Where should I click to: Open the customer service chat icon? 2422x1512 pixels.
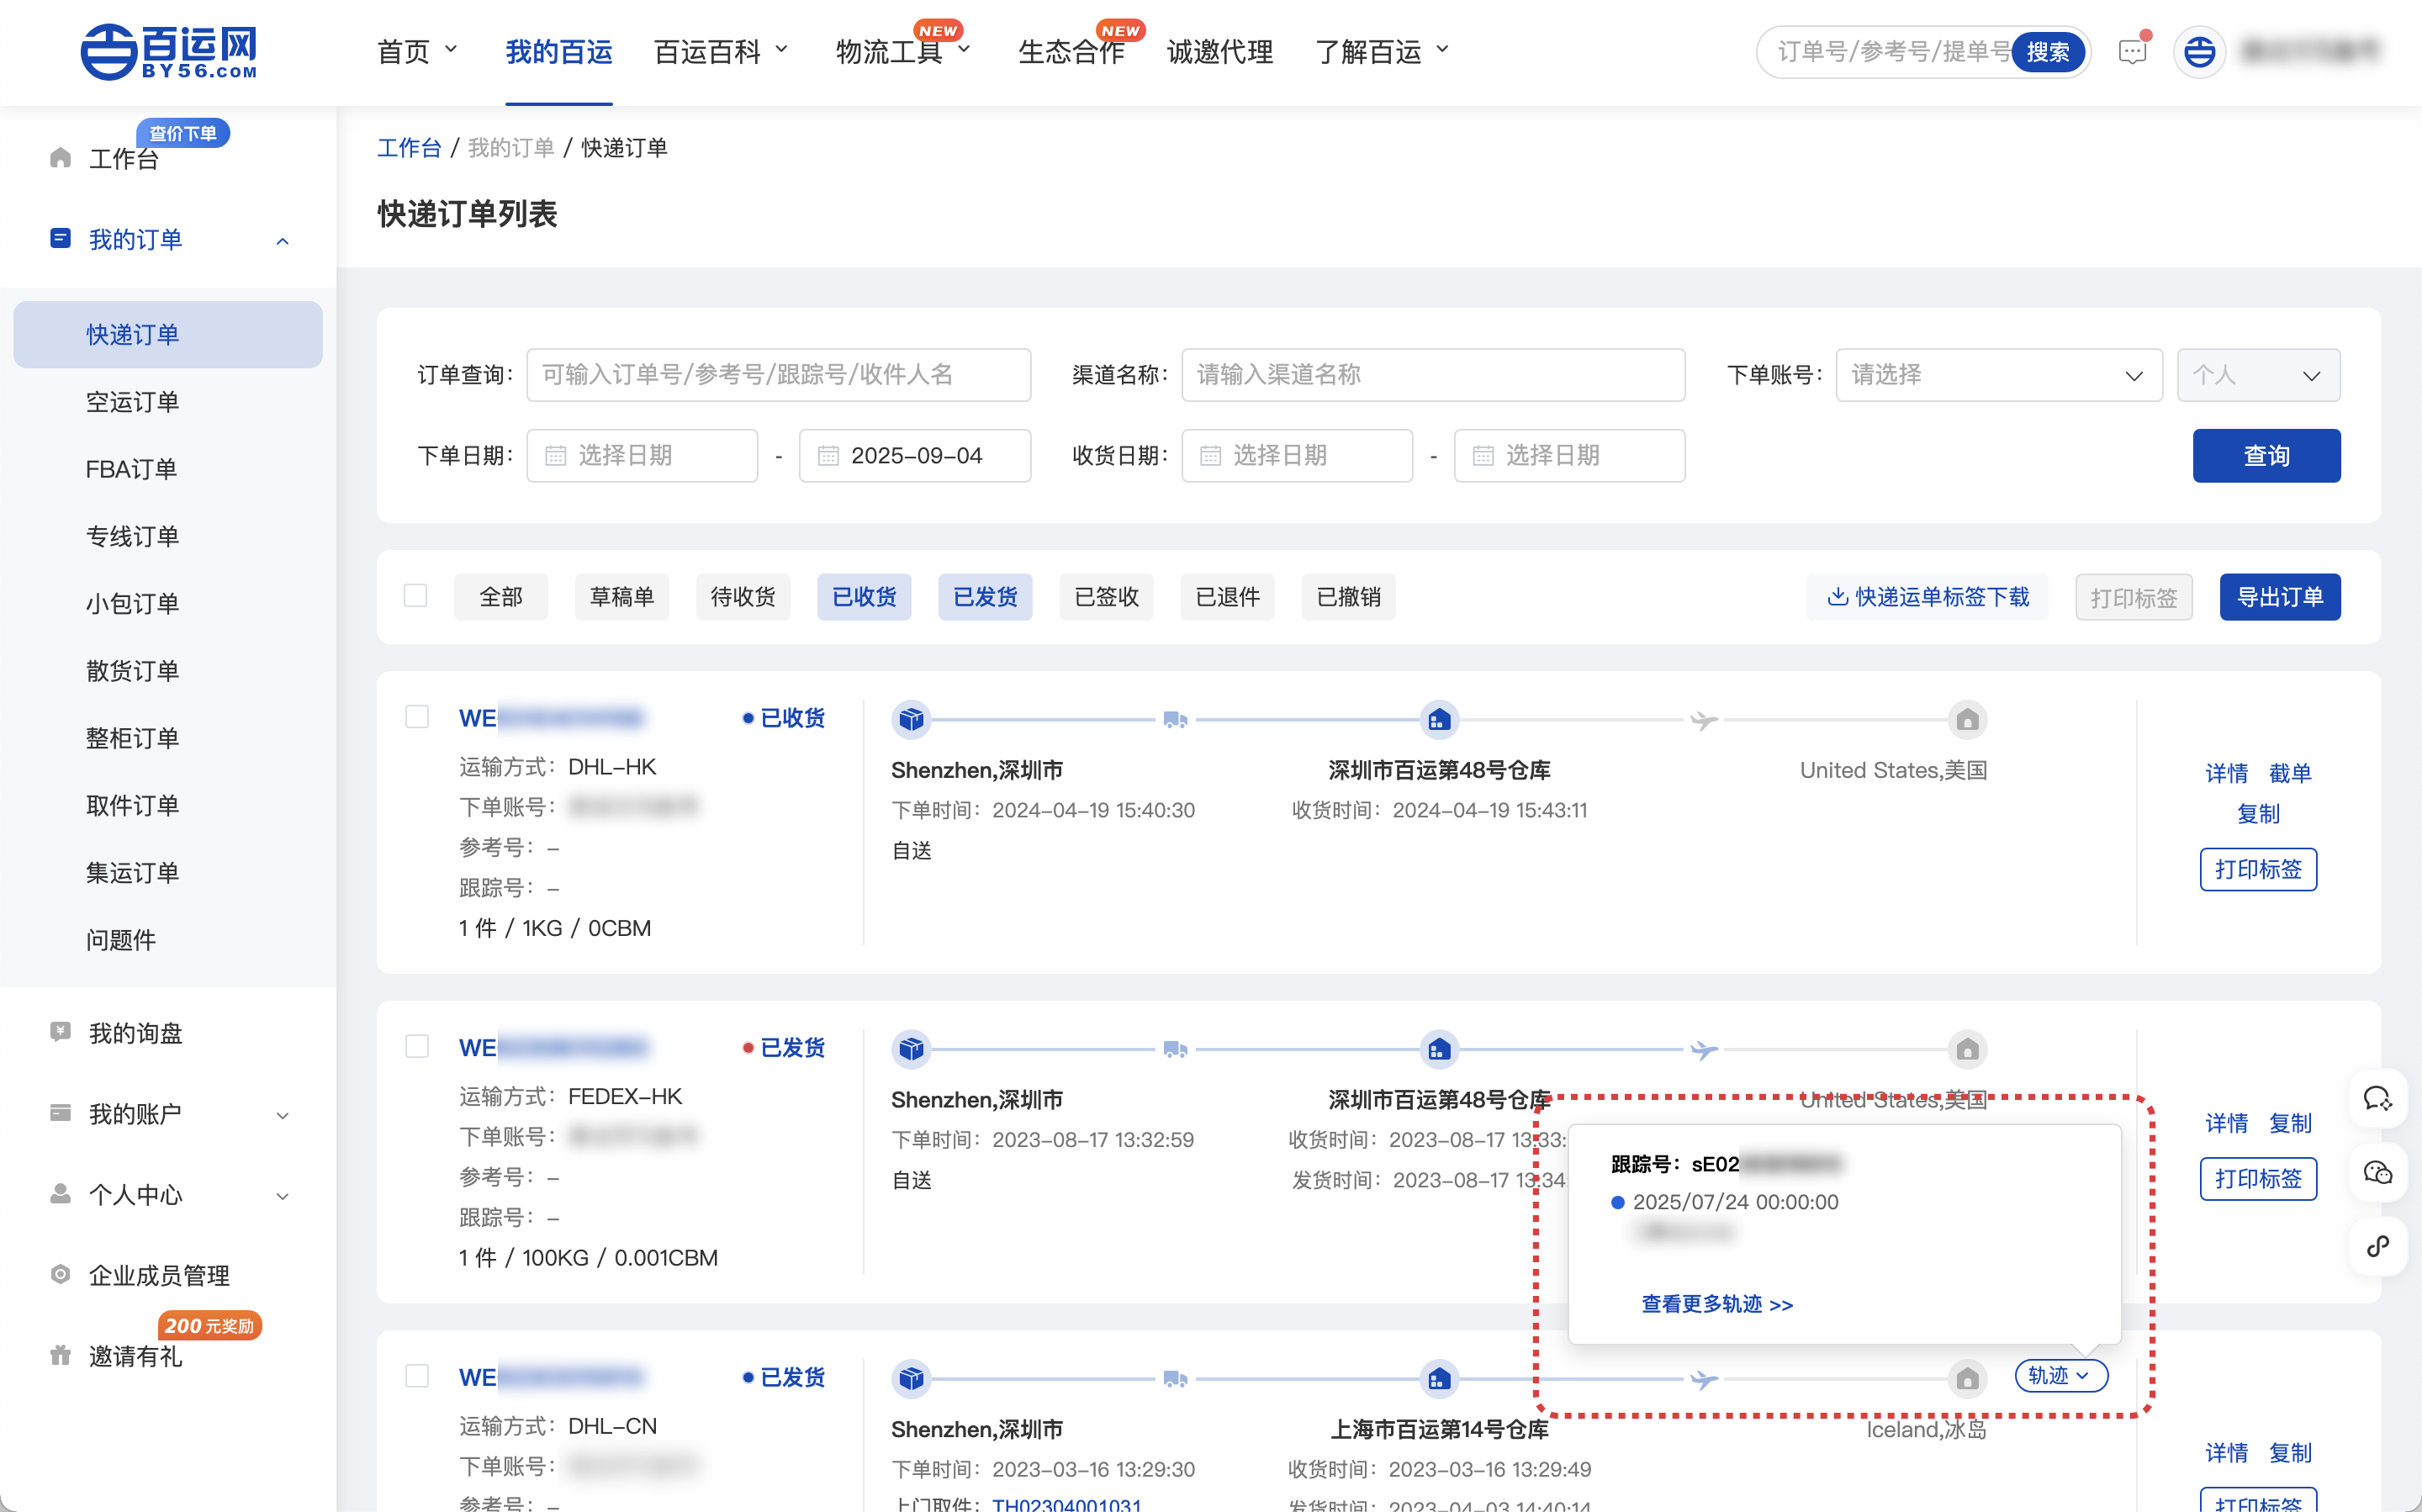[x=2377, y=1099]
